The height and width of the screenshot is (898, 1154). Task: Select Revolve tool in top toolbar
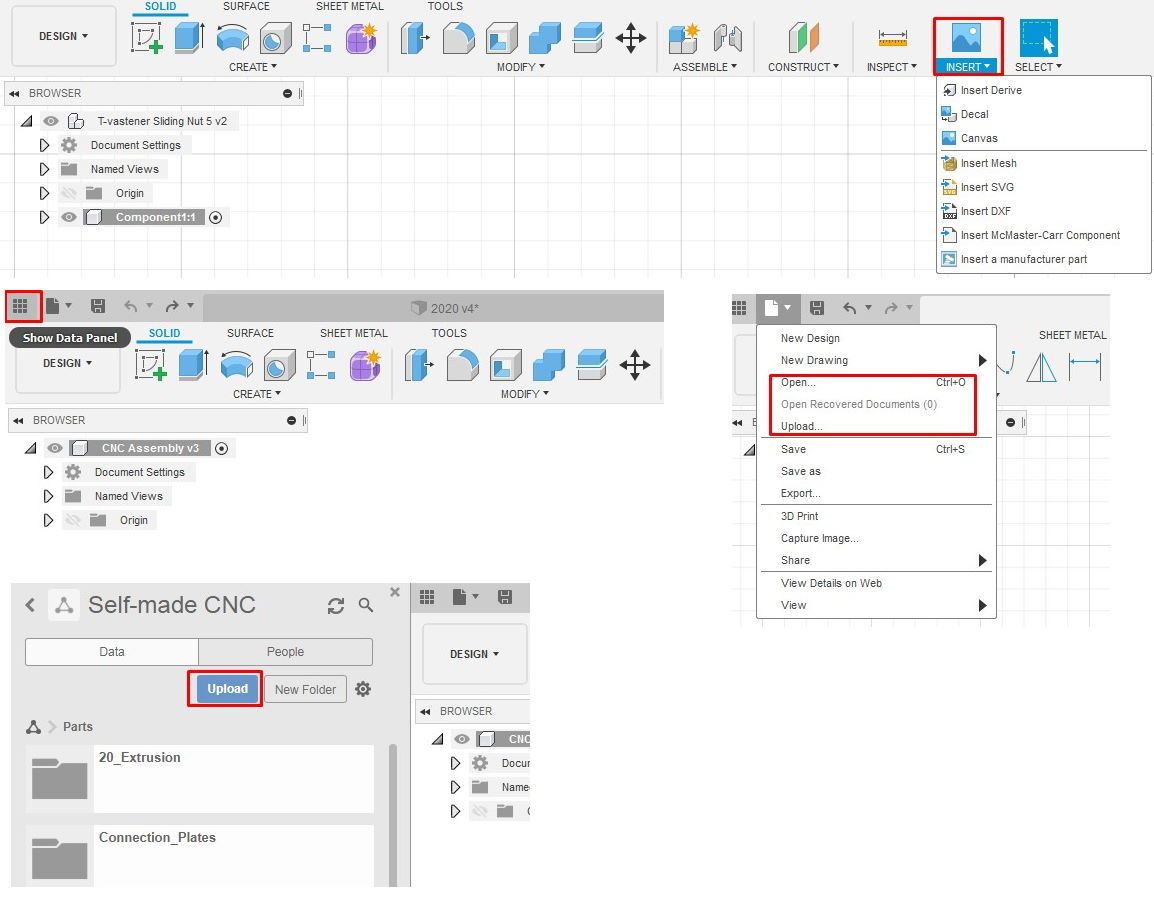233,38
